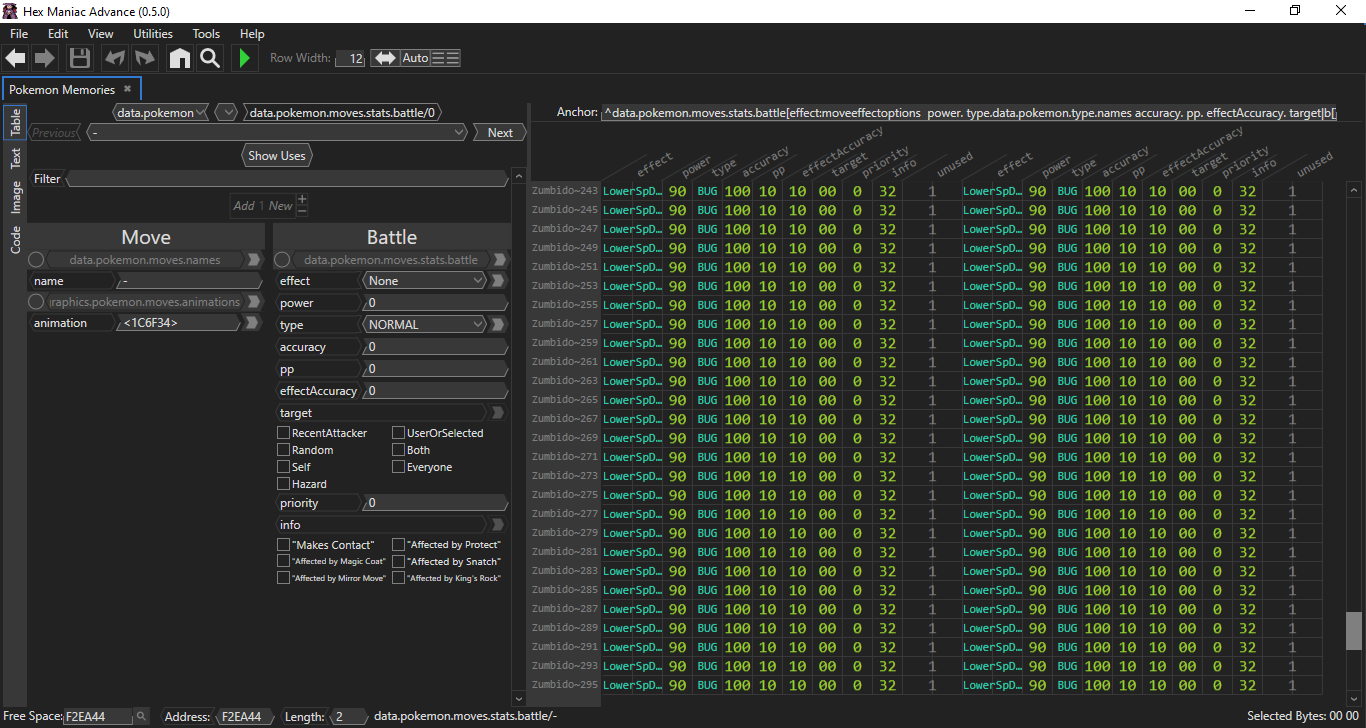
Task: Click the Next button
Action: click(500, 133)
